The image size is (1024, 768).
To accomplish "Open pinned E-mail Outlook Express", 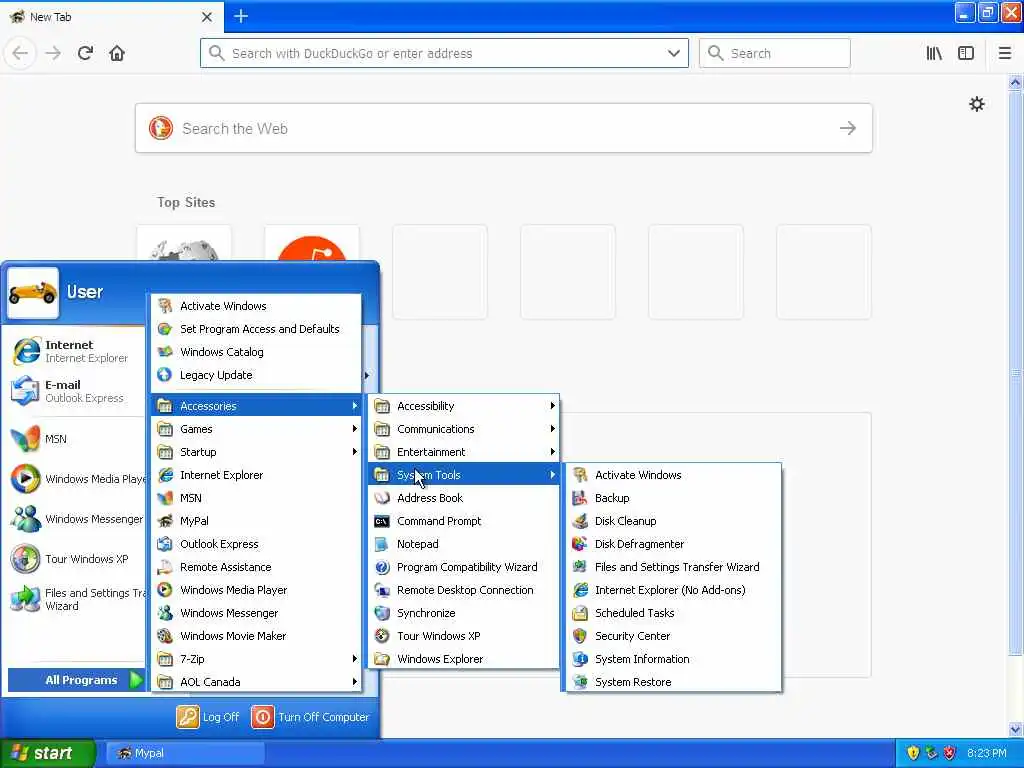I will tap(76, 391).
